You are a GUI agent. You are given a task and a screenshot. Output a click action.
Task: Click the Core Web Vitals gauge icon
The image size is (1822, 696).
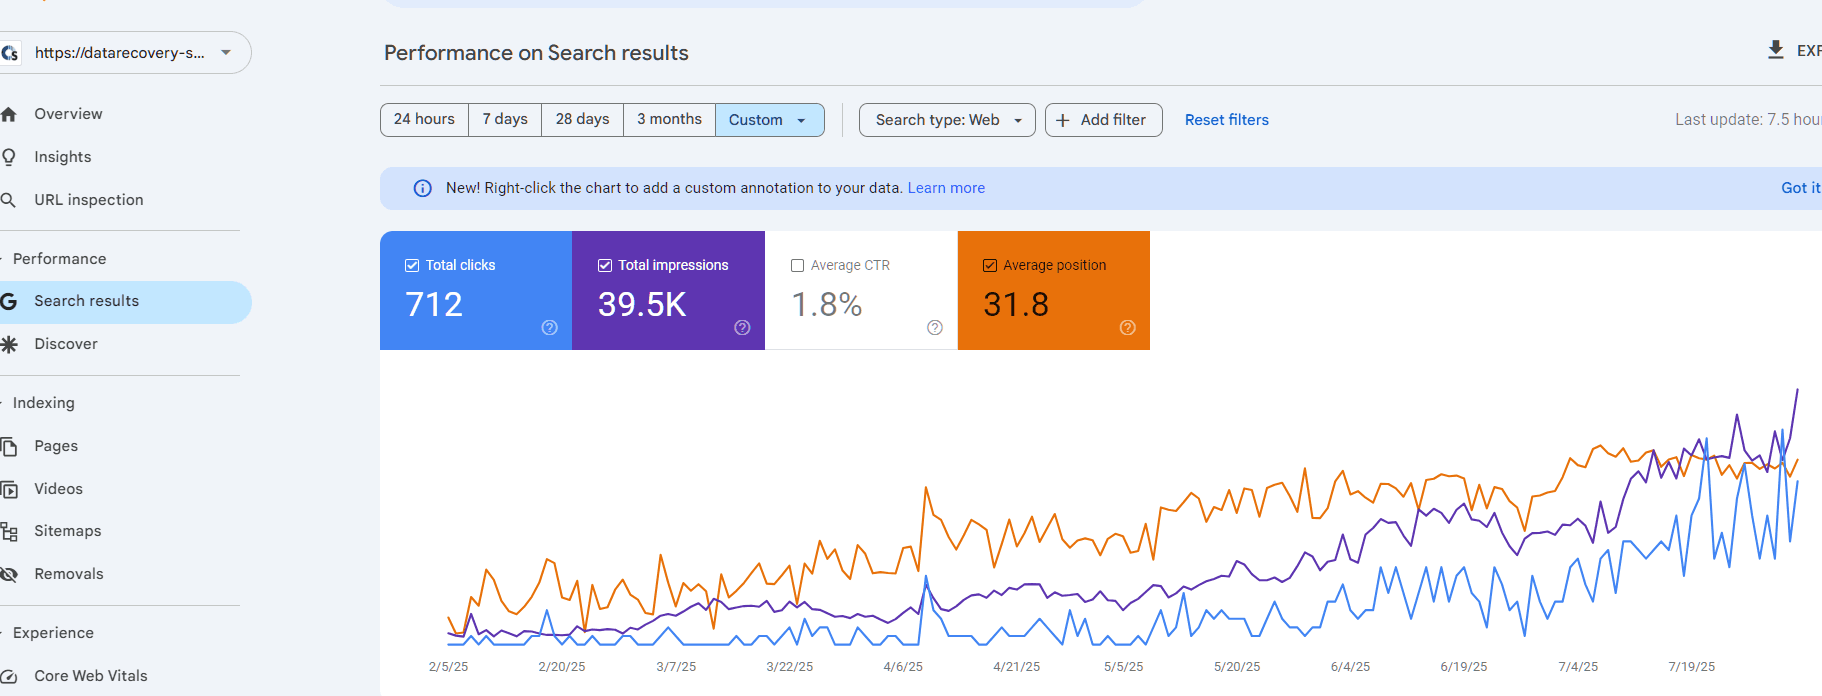9,676
